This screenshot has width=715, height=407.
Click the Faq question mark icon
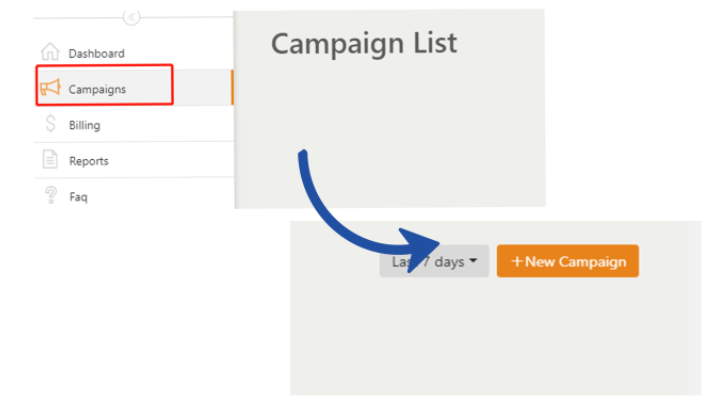pyautogui.click(x=50, y=196)
